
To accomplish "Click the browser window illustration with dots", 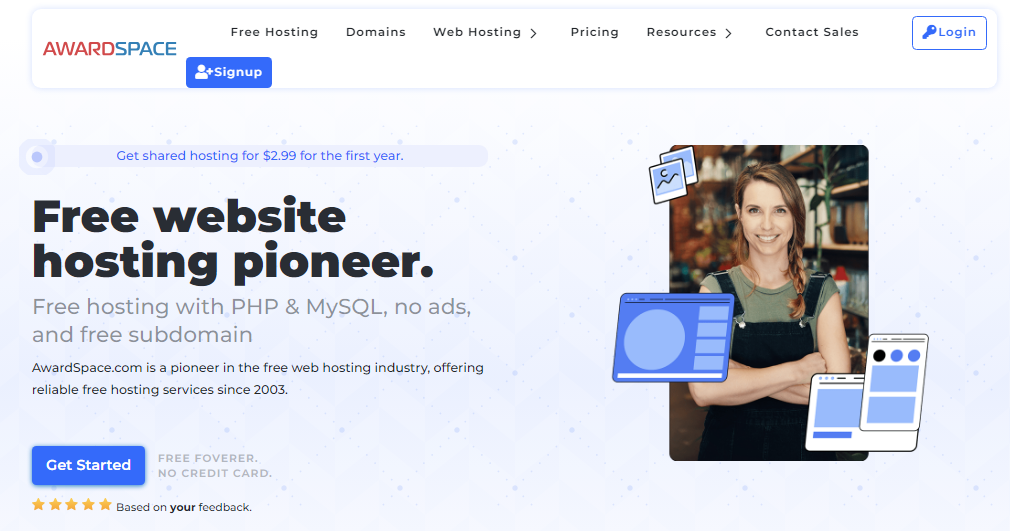I will point(894,383).
